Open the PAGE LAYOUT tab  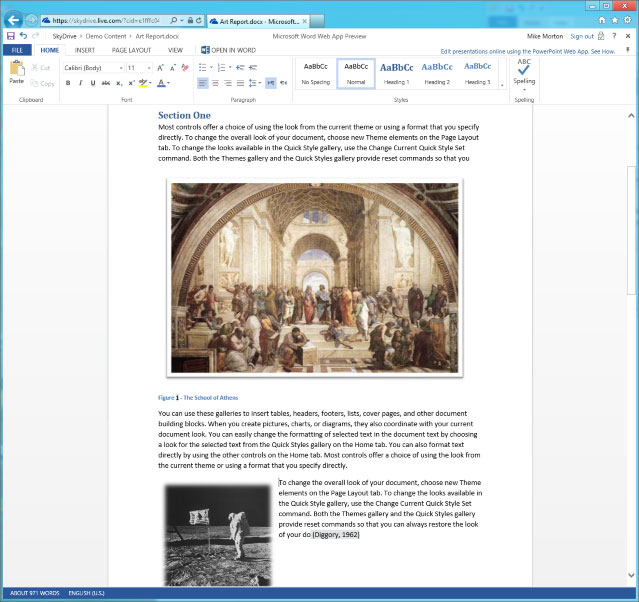[131, 50]
